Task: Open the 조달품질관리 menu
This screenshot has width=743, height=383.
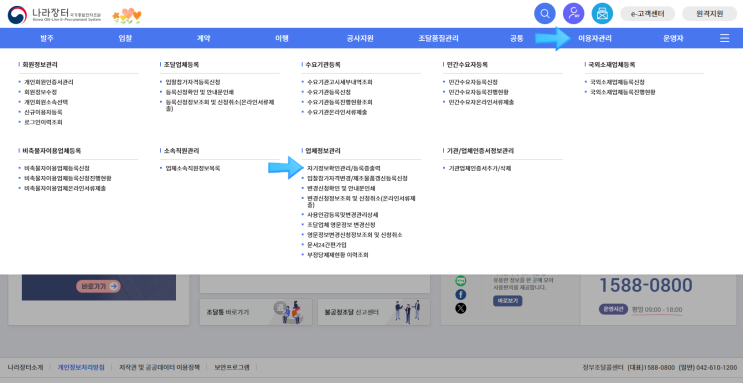Action: tap(438, 38)
